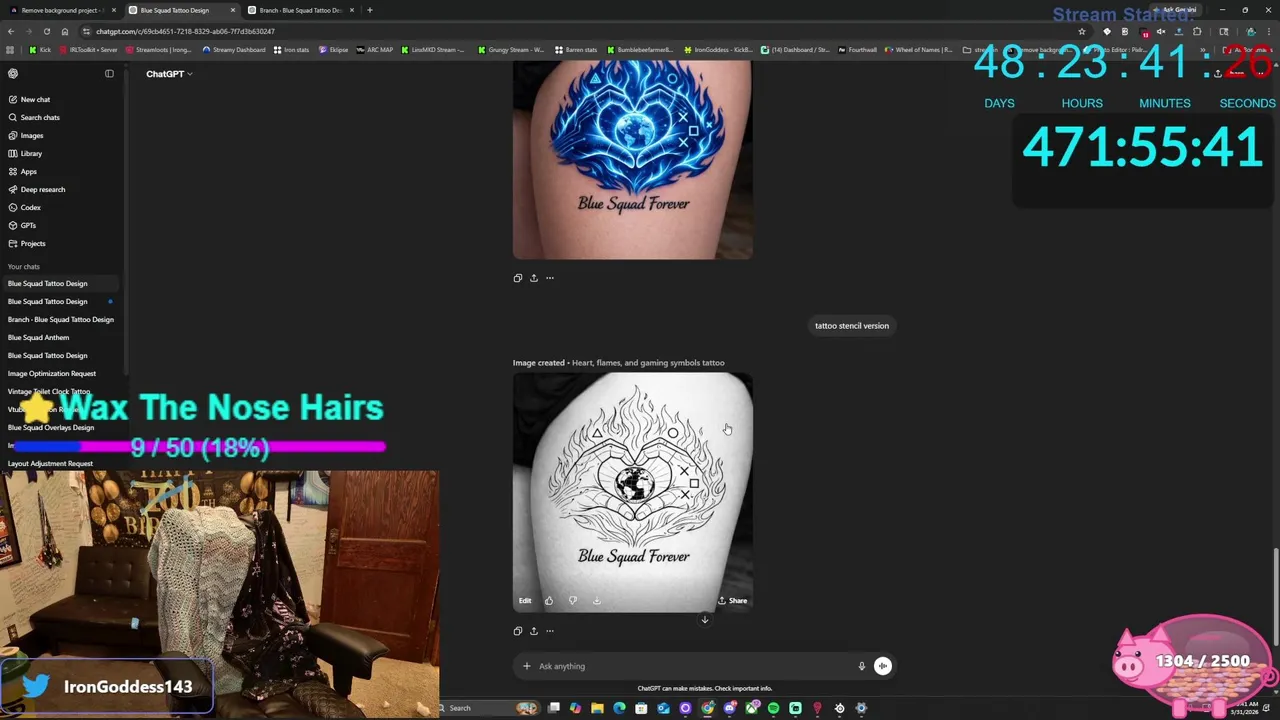The height and width of the screenshot is (720, 1280).
Task: Click the plus attach button in composer
Action: tap(526, 666)
